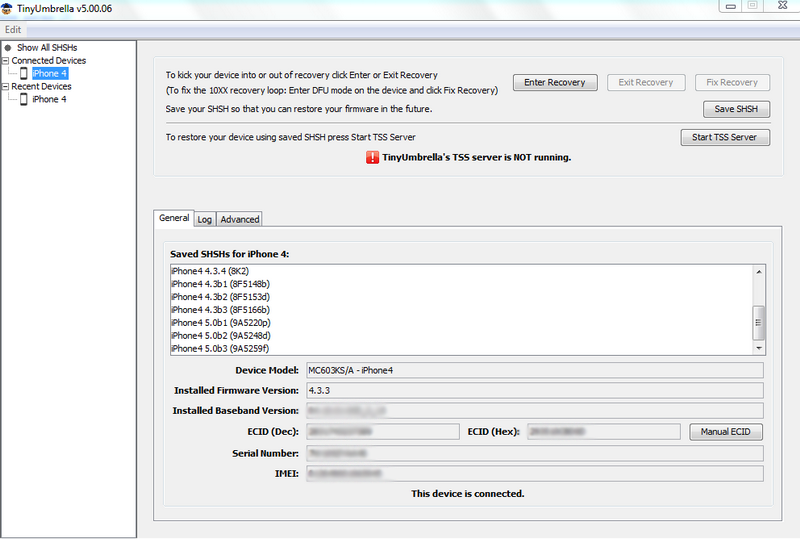Select Show All SHSHs in the sidebar

click(x=47, y=47)
